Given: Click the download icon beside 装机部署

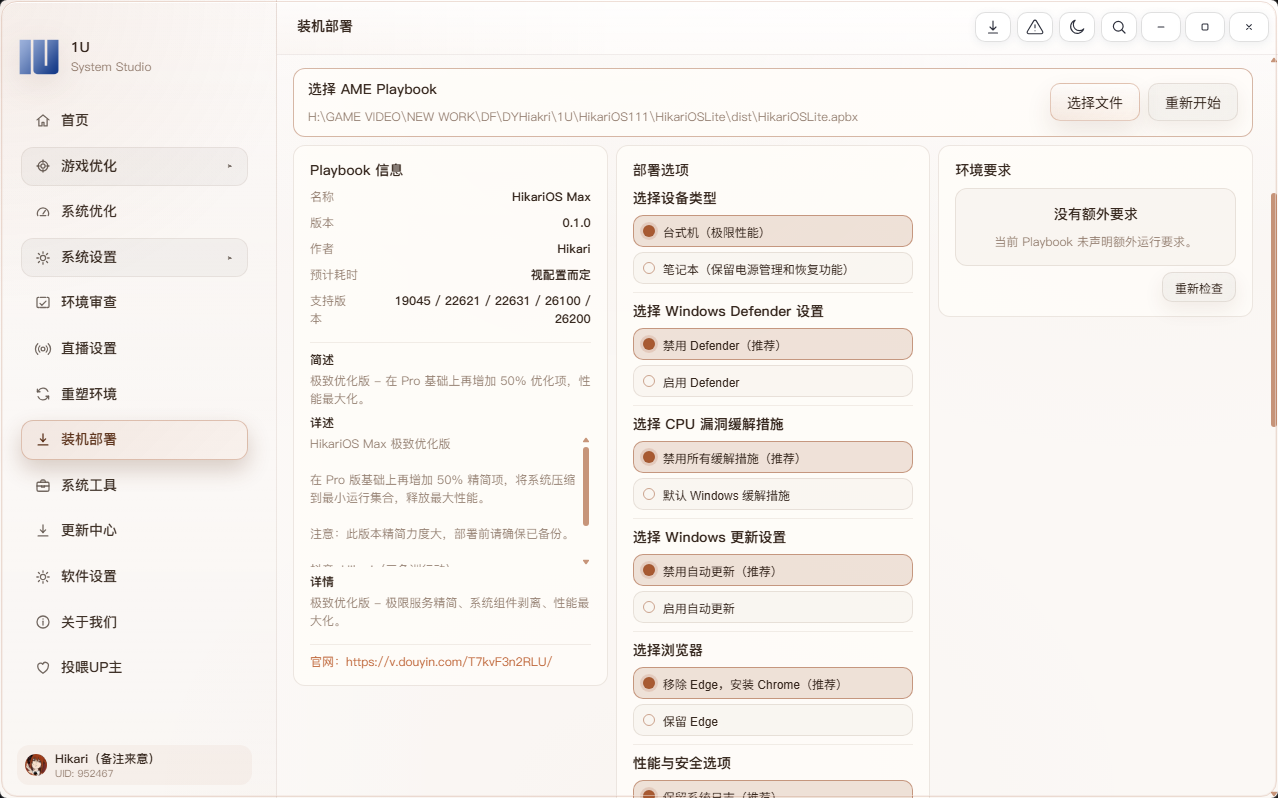Looking at the screenshot, I should pyautogui.click(x=43, y=440).
